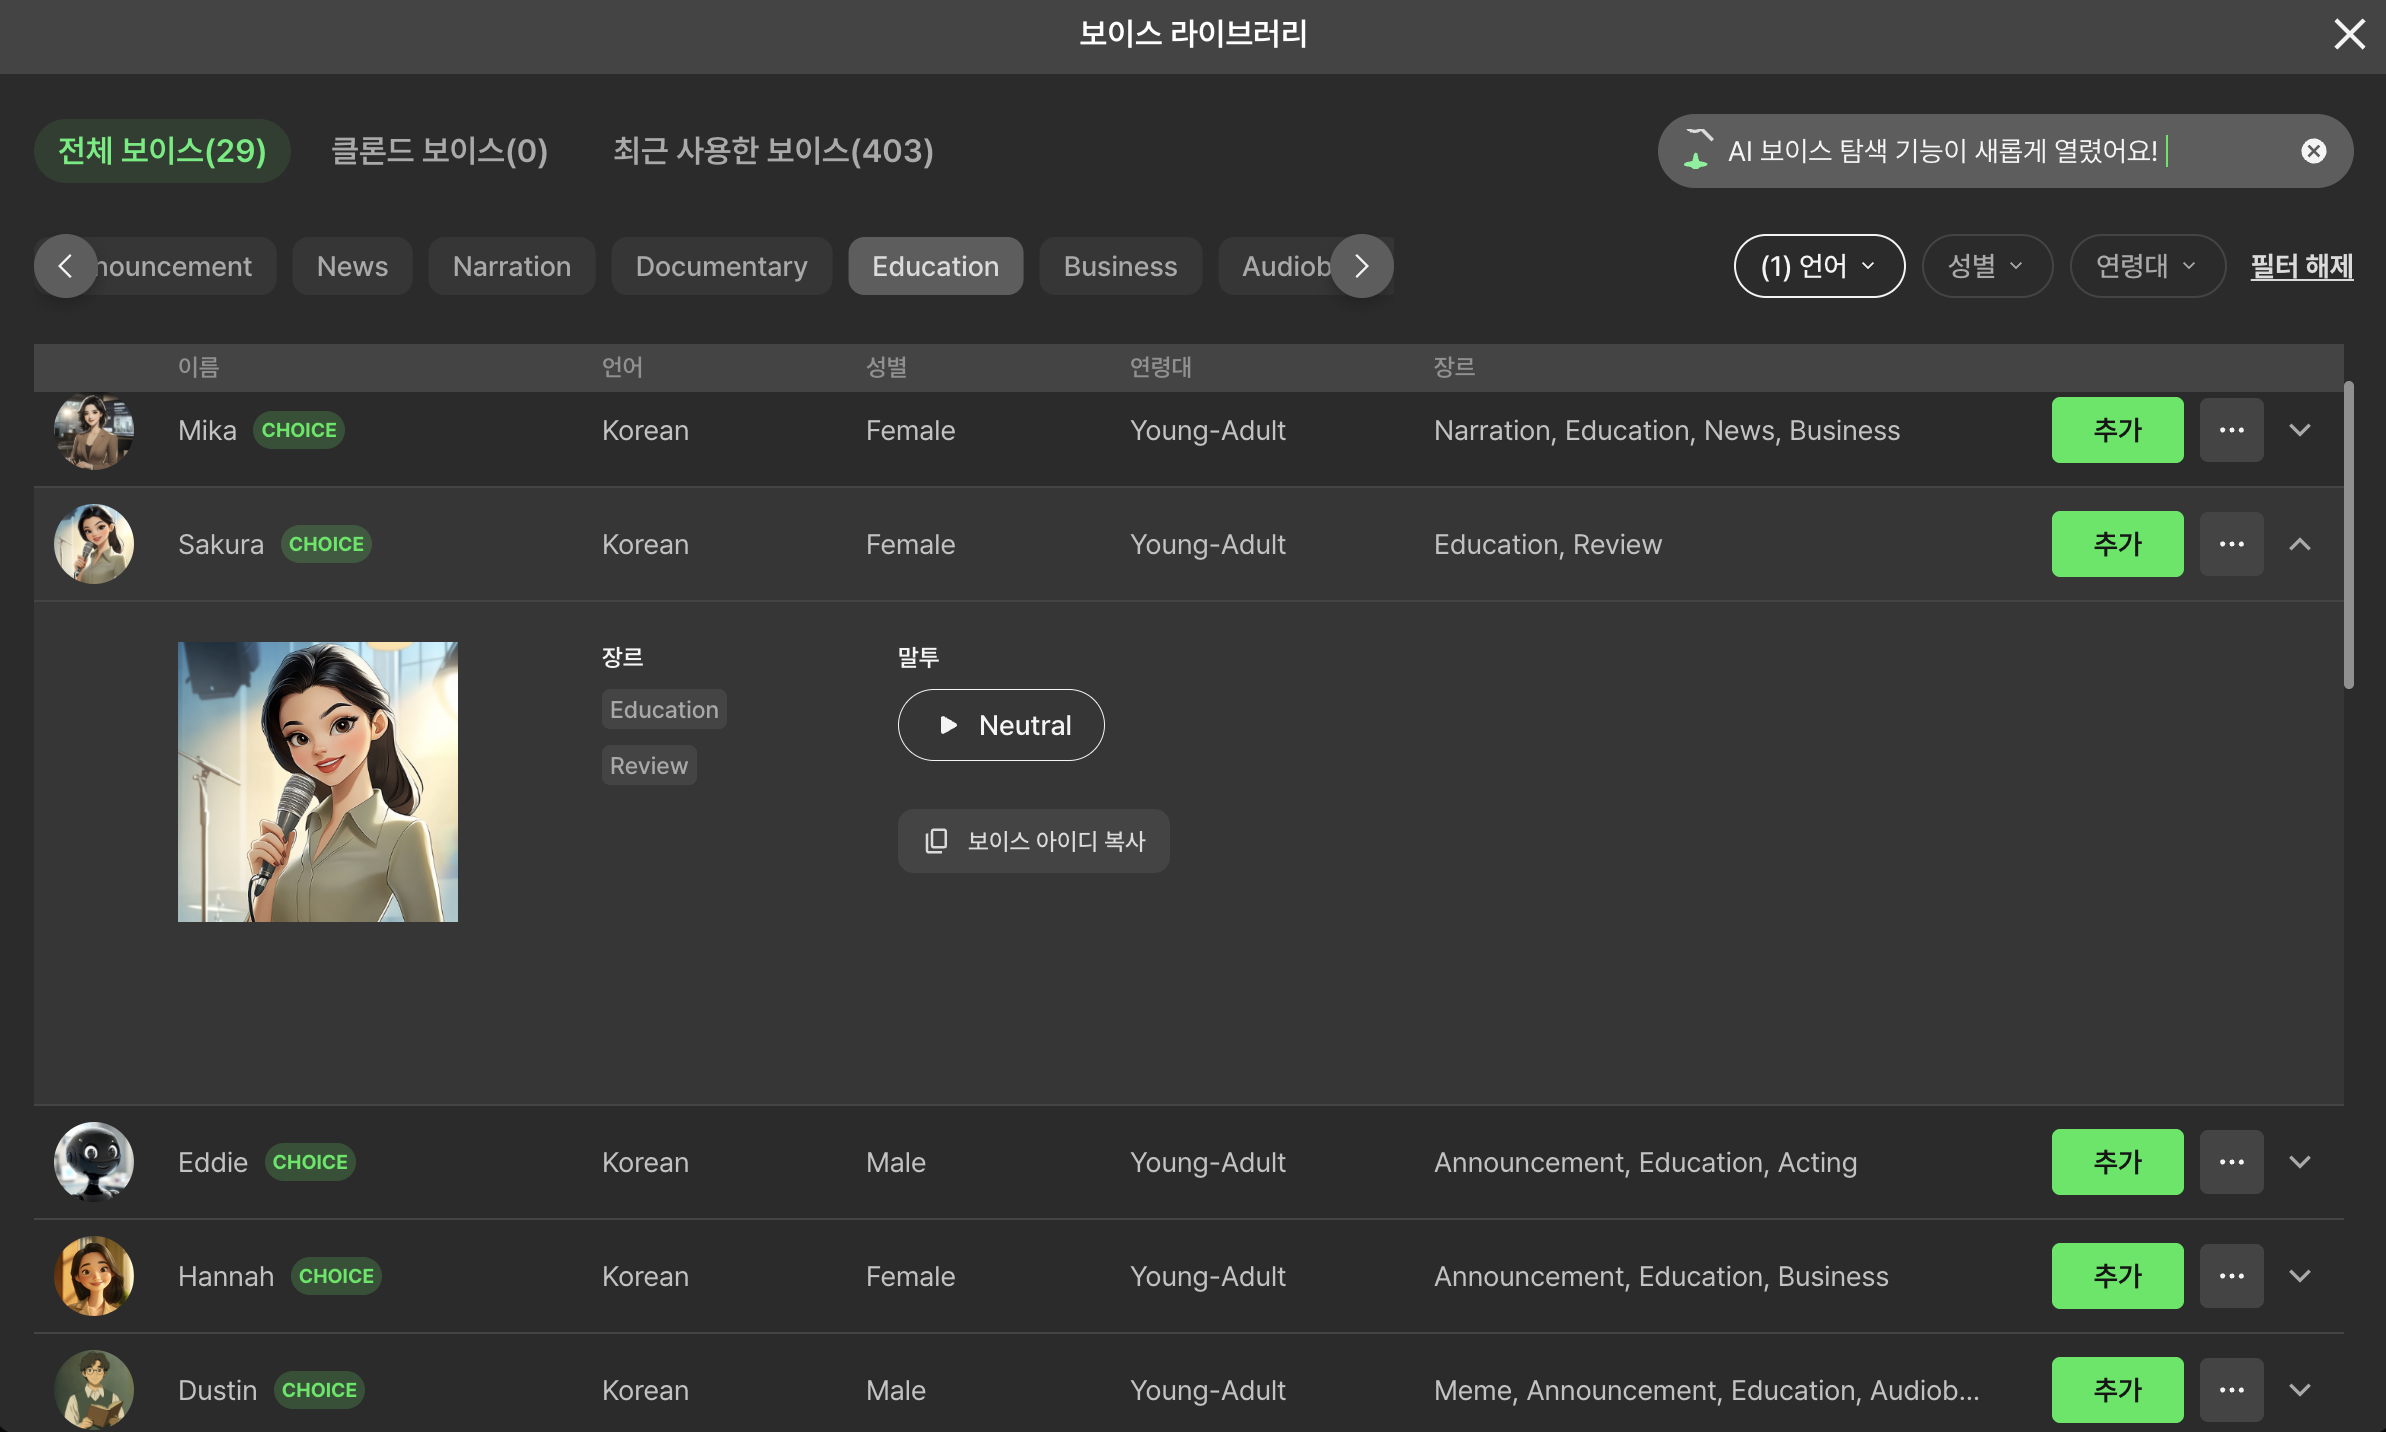Open the 언어 language dropdown
2386x1432 pixels.
pyautogui.click(x=1819, y=266)
